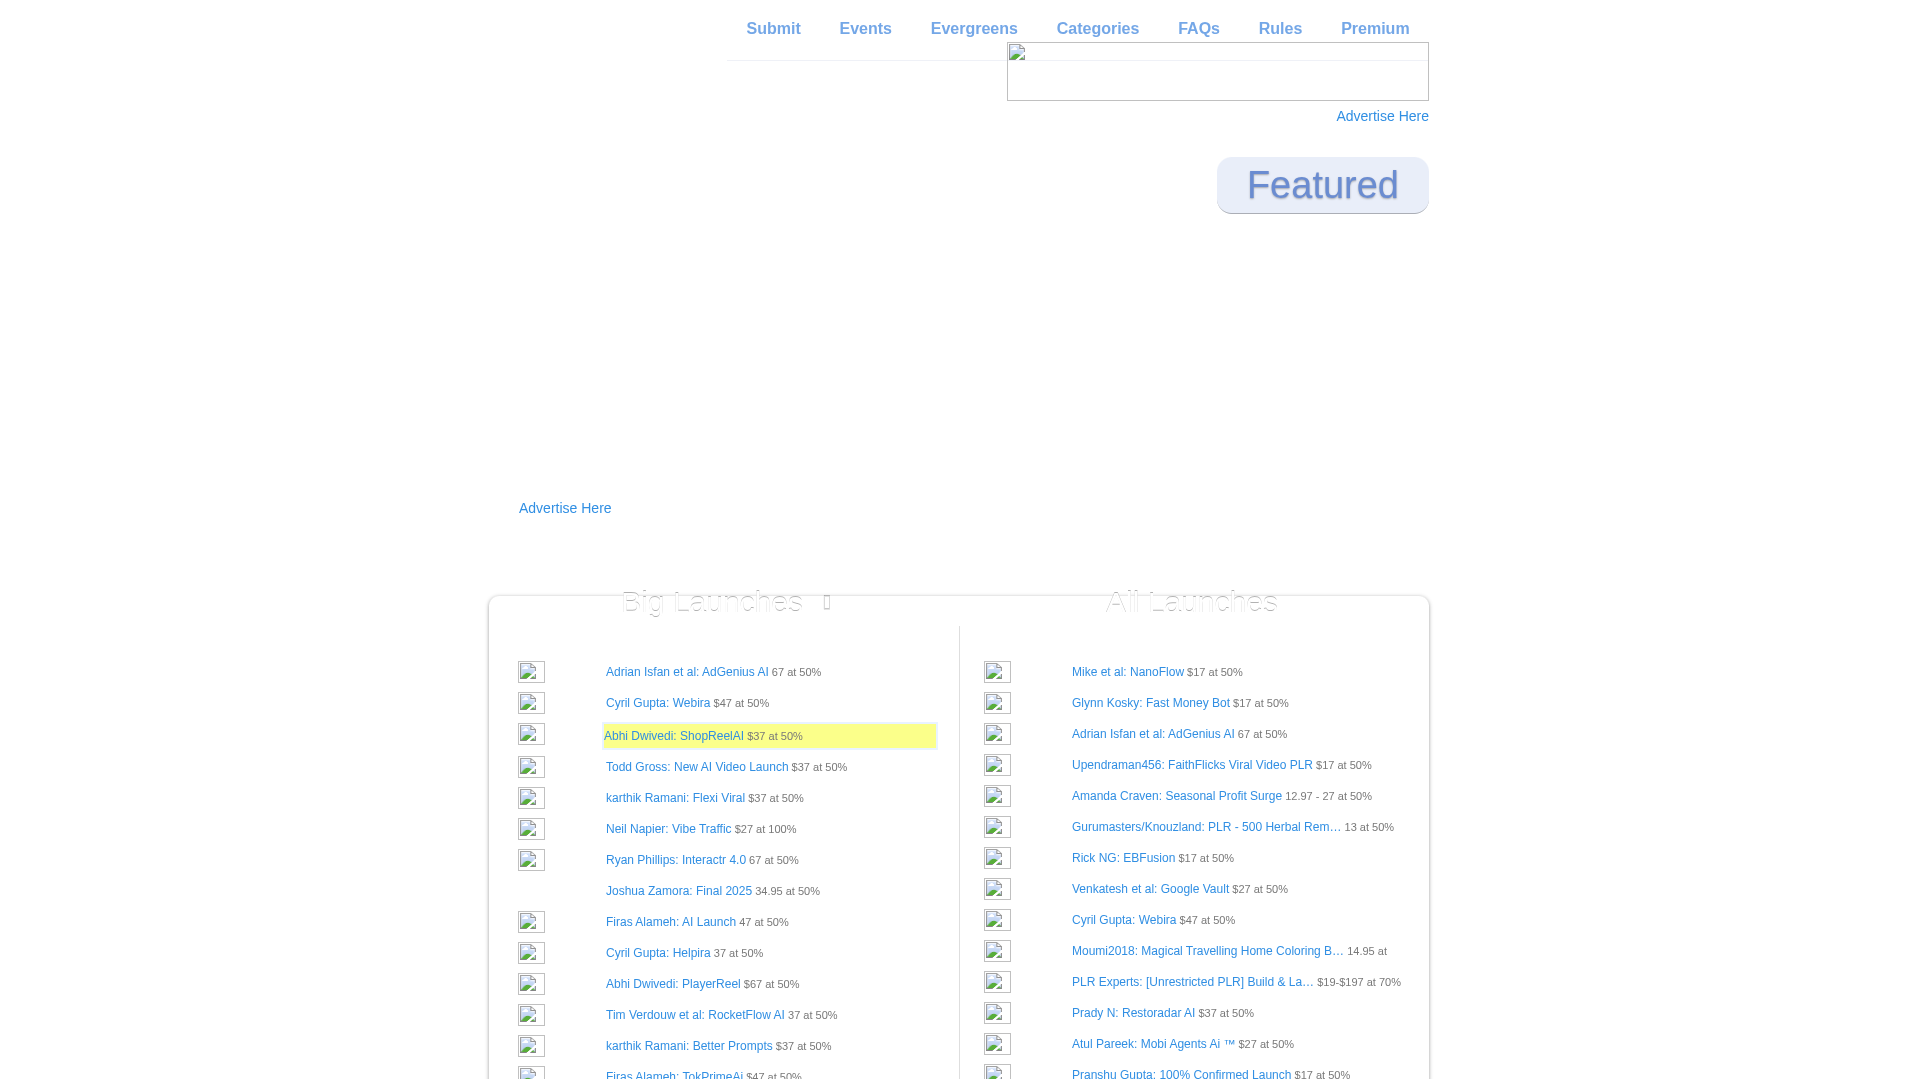Click the icon next to Venkatesh Google Vault
The height and width of the screenshot is (1079, 1919).
click(997, 889)
